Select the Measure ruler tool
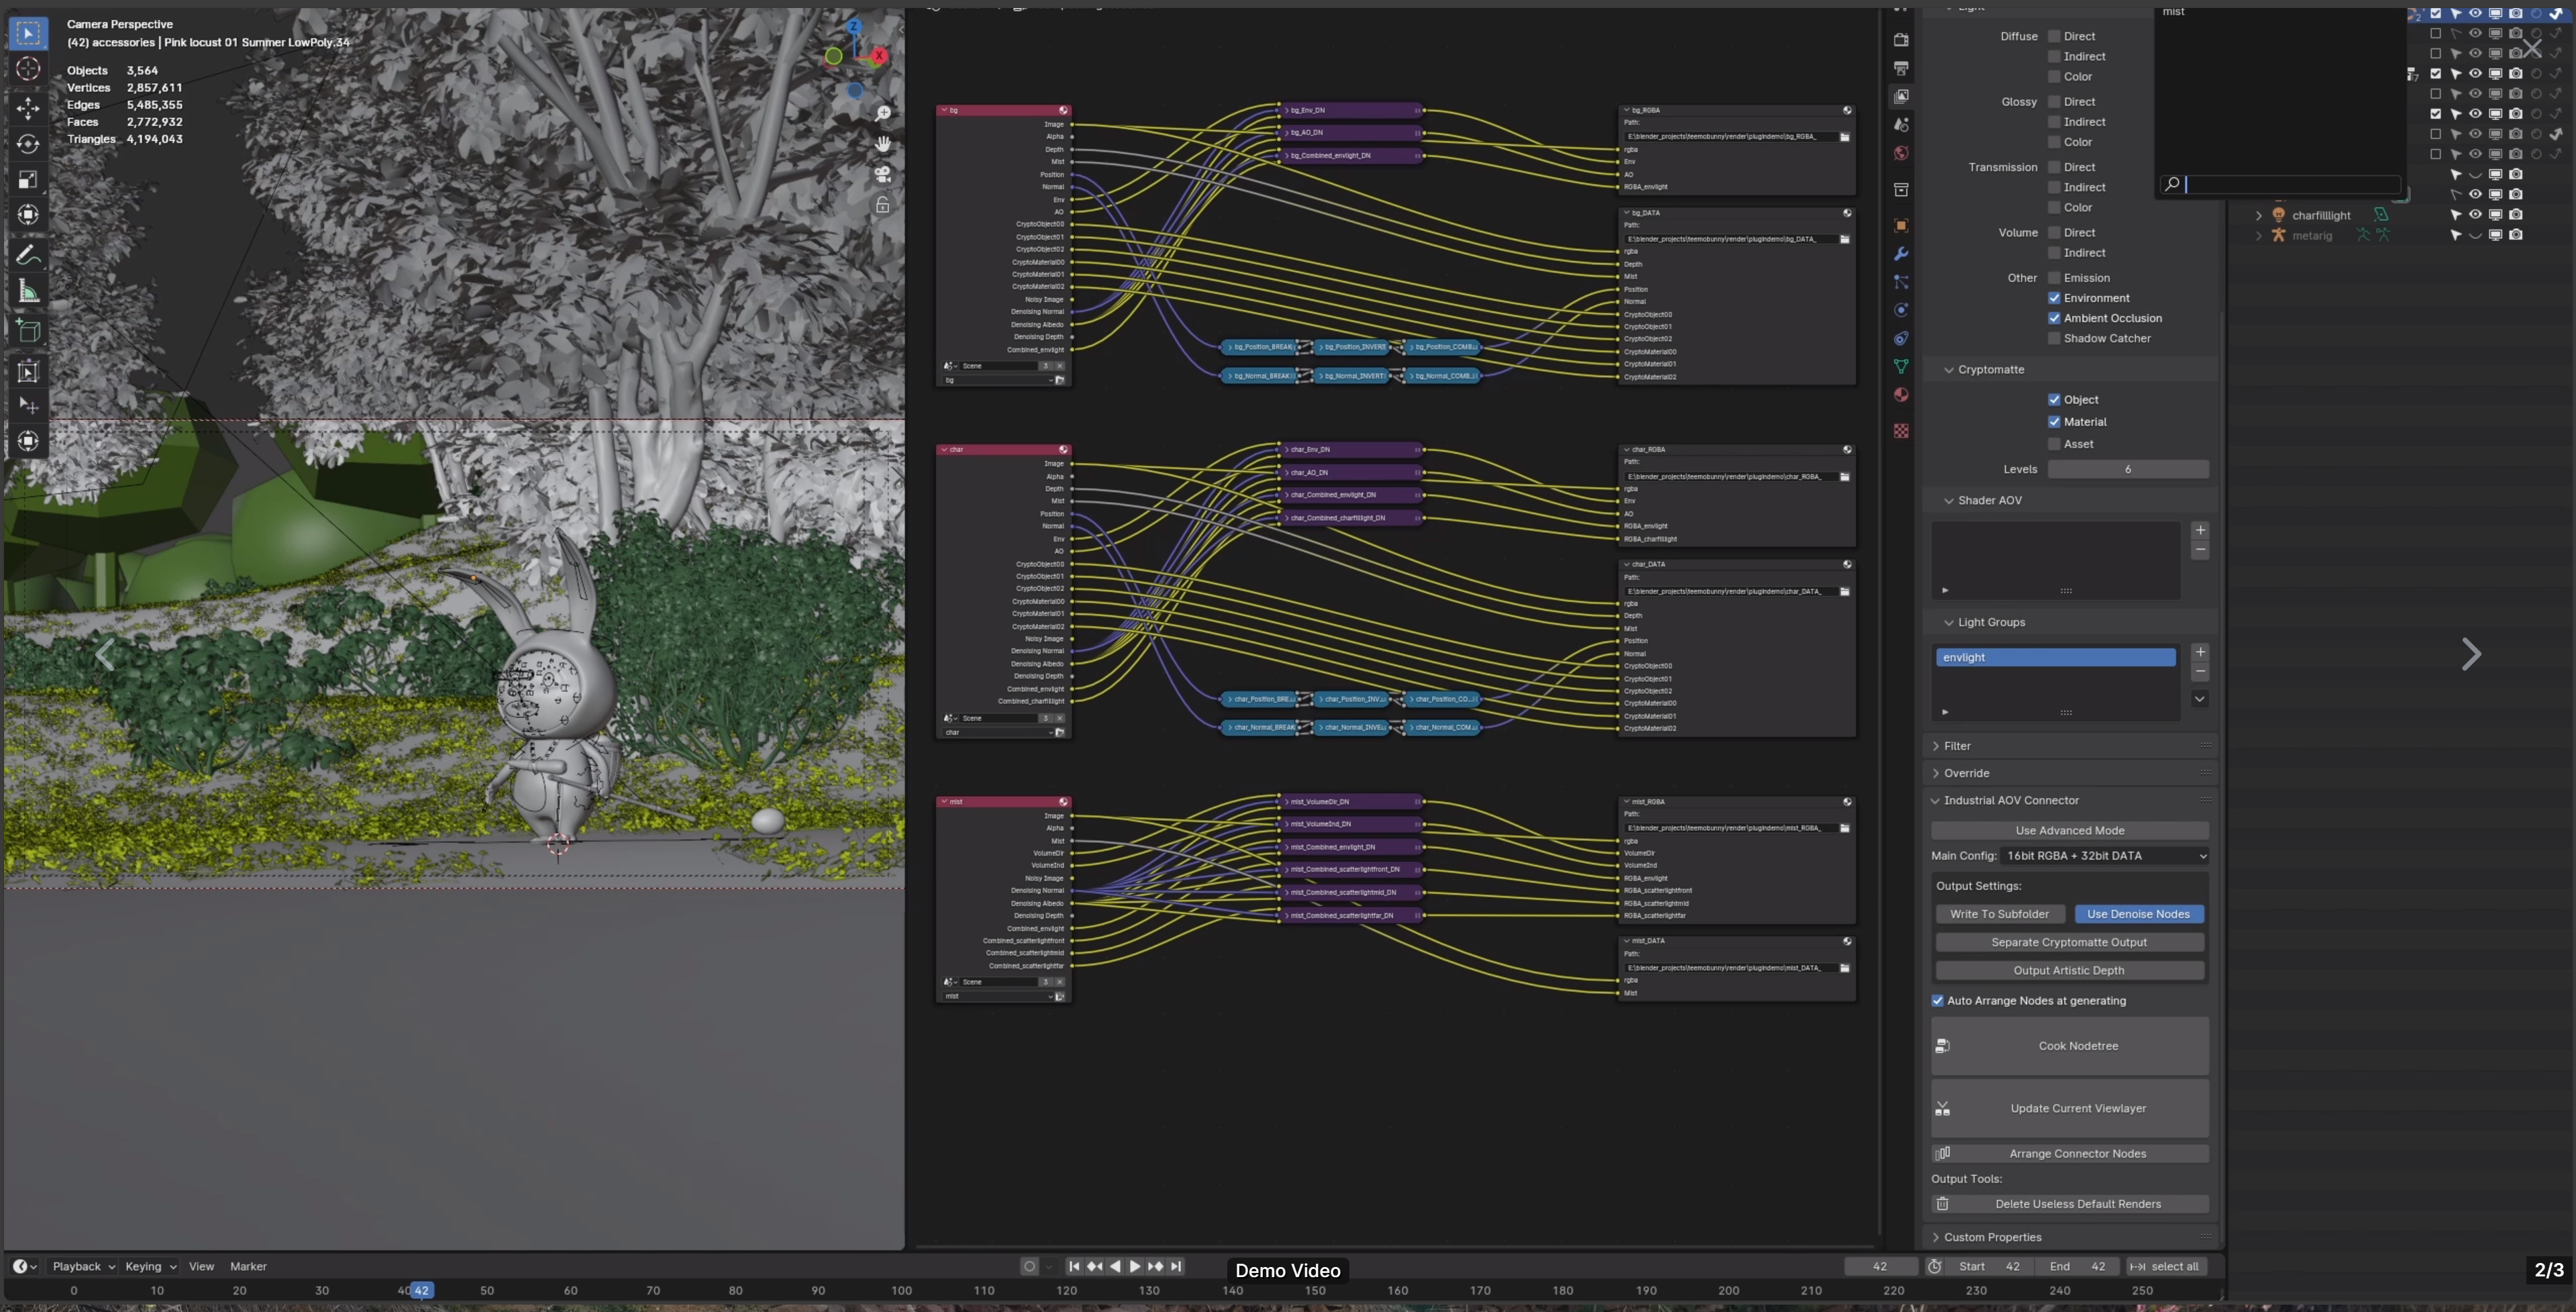Image resolution: width=2576 pixels, height=1312 pixels. (28, 291)
